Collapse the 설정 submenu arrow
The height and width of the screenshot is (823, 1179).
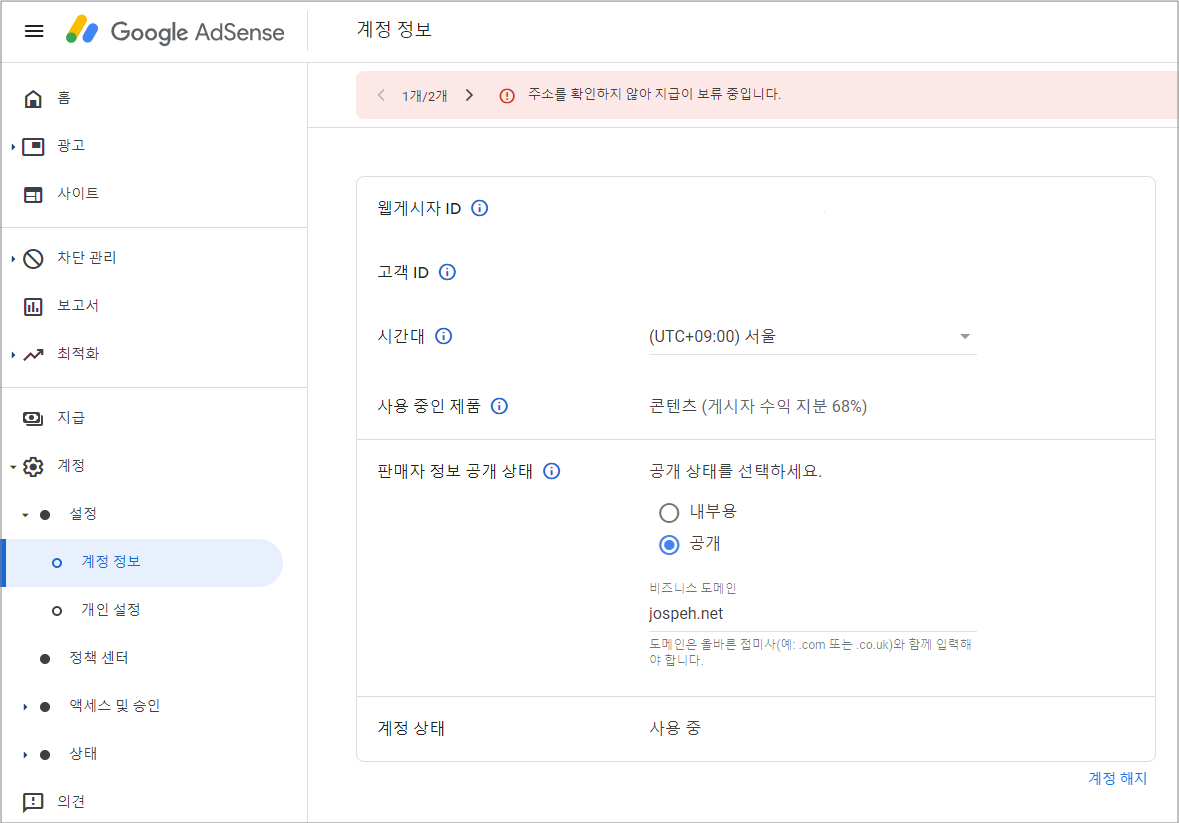[x=25, y=515]
